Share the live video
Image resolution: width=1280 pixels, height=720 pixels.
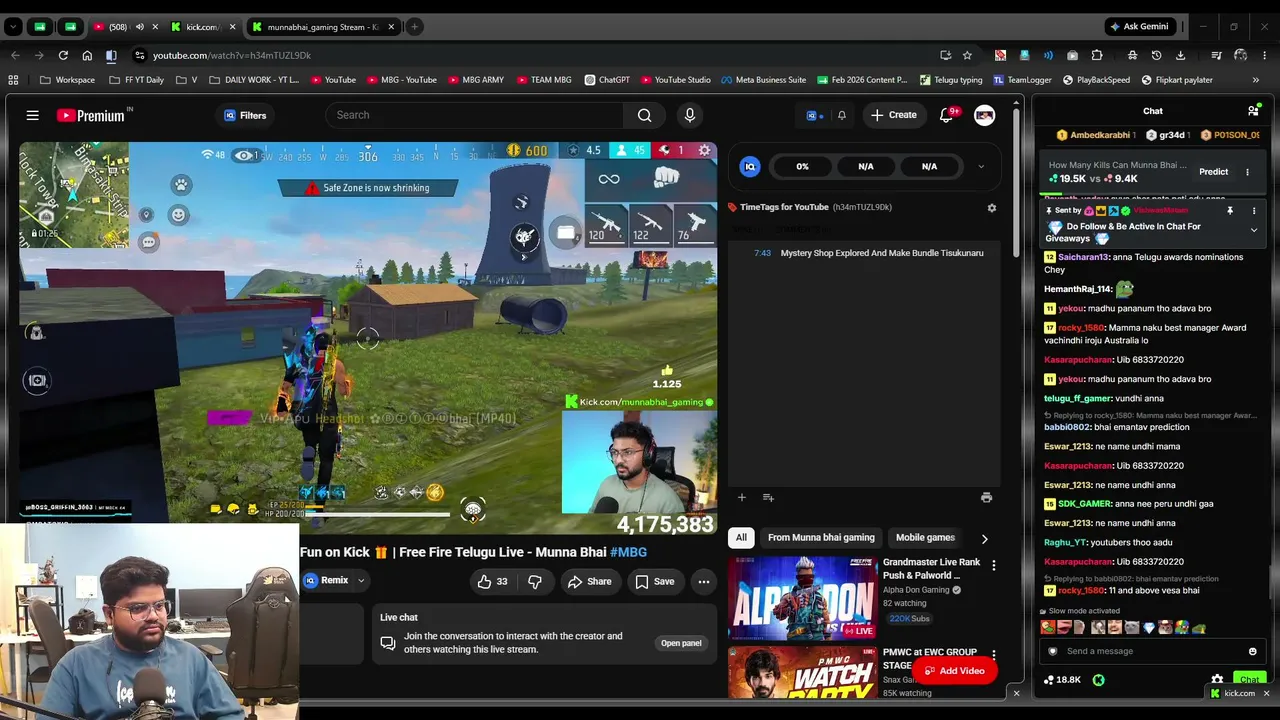click(589, 581)
